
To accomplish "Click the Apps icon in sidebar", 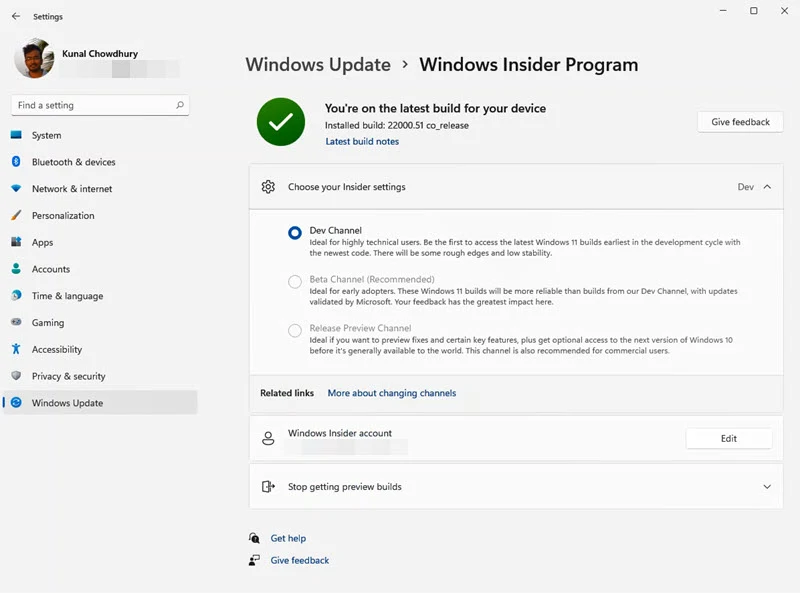I will tap(16, 242).
